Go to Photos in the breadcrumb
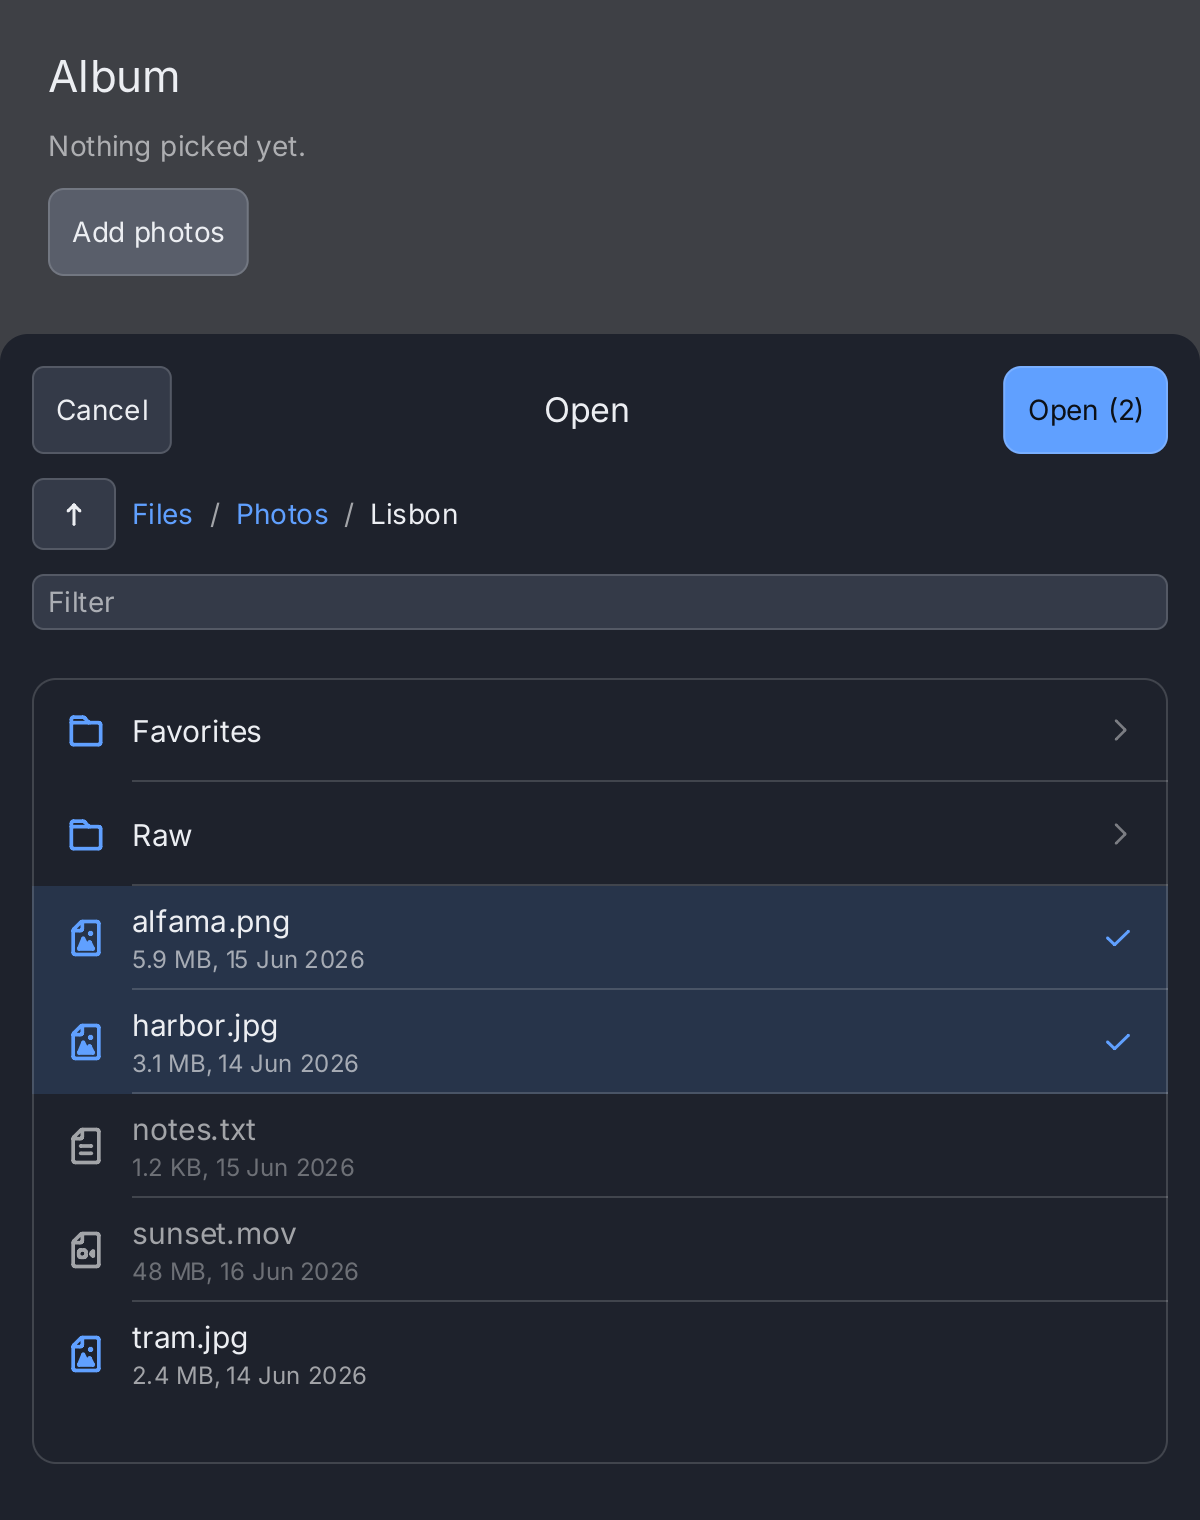The image size is (1200, 1520). coord(282,514)
